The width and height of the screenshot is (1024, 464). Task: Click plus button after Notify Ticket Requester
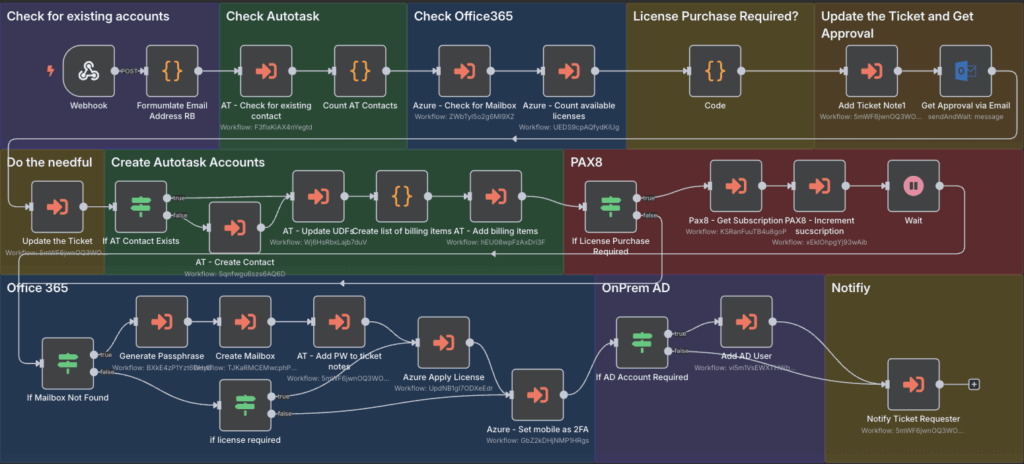[x=974, y=384]
